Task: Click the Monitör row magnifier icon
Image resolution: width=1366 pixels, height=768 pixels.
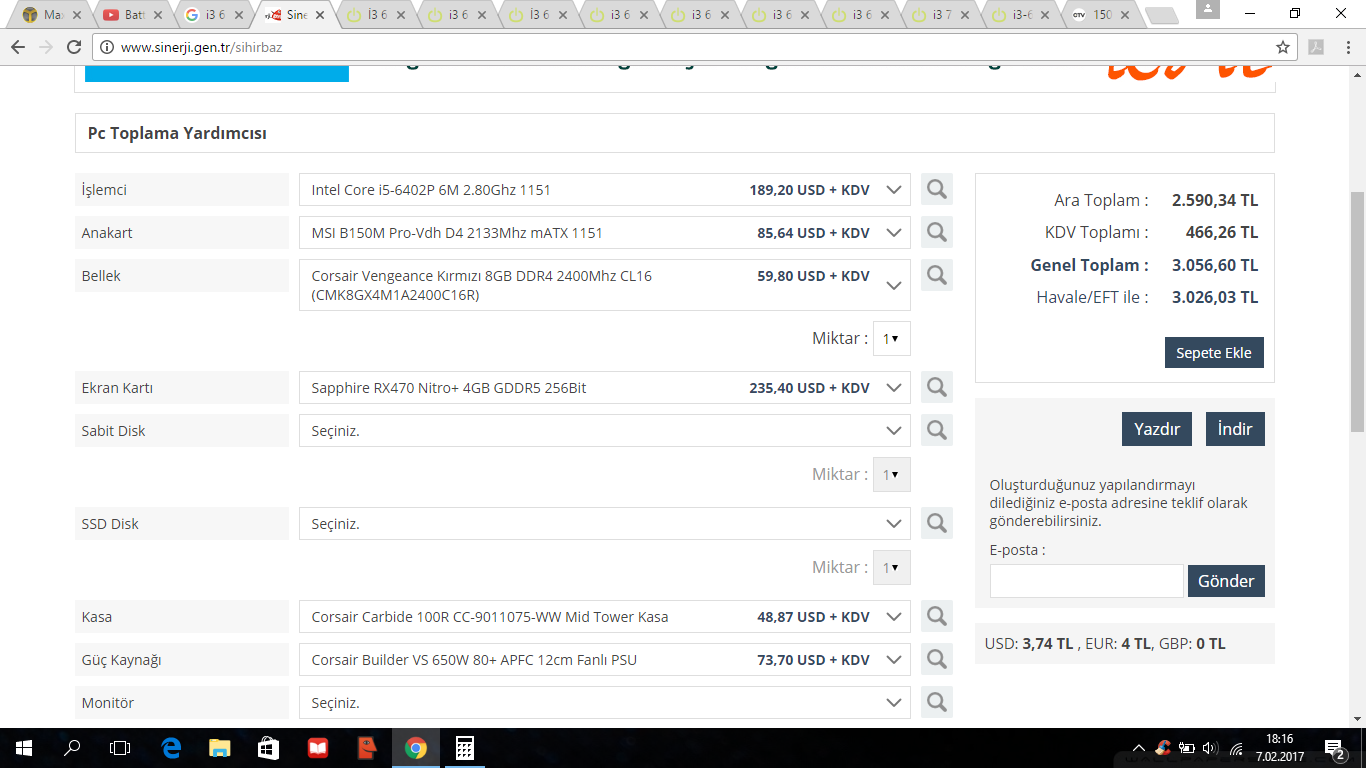Action: pyautogui.click(x=937, y=702)
